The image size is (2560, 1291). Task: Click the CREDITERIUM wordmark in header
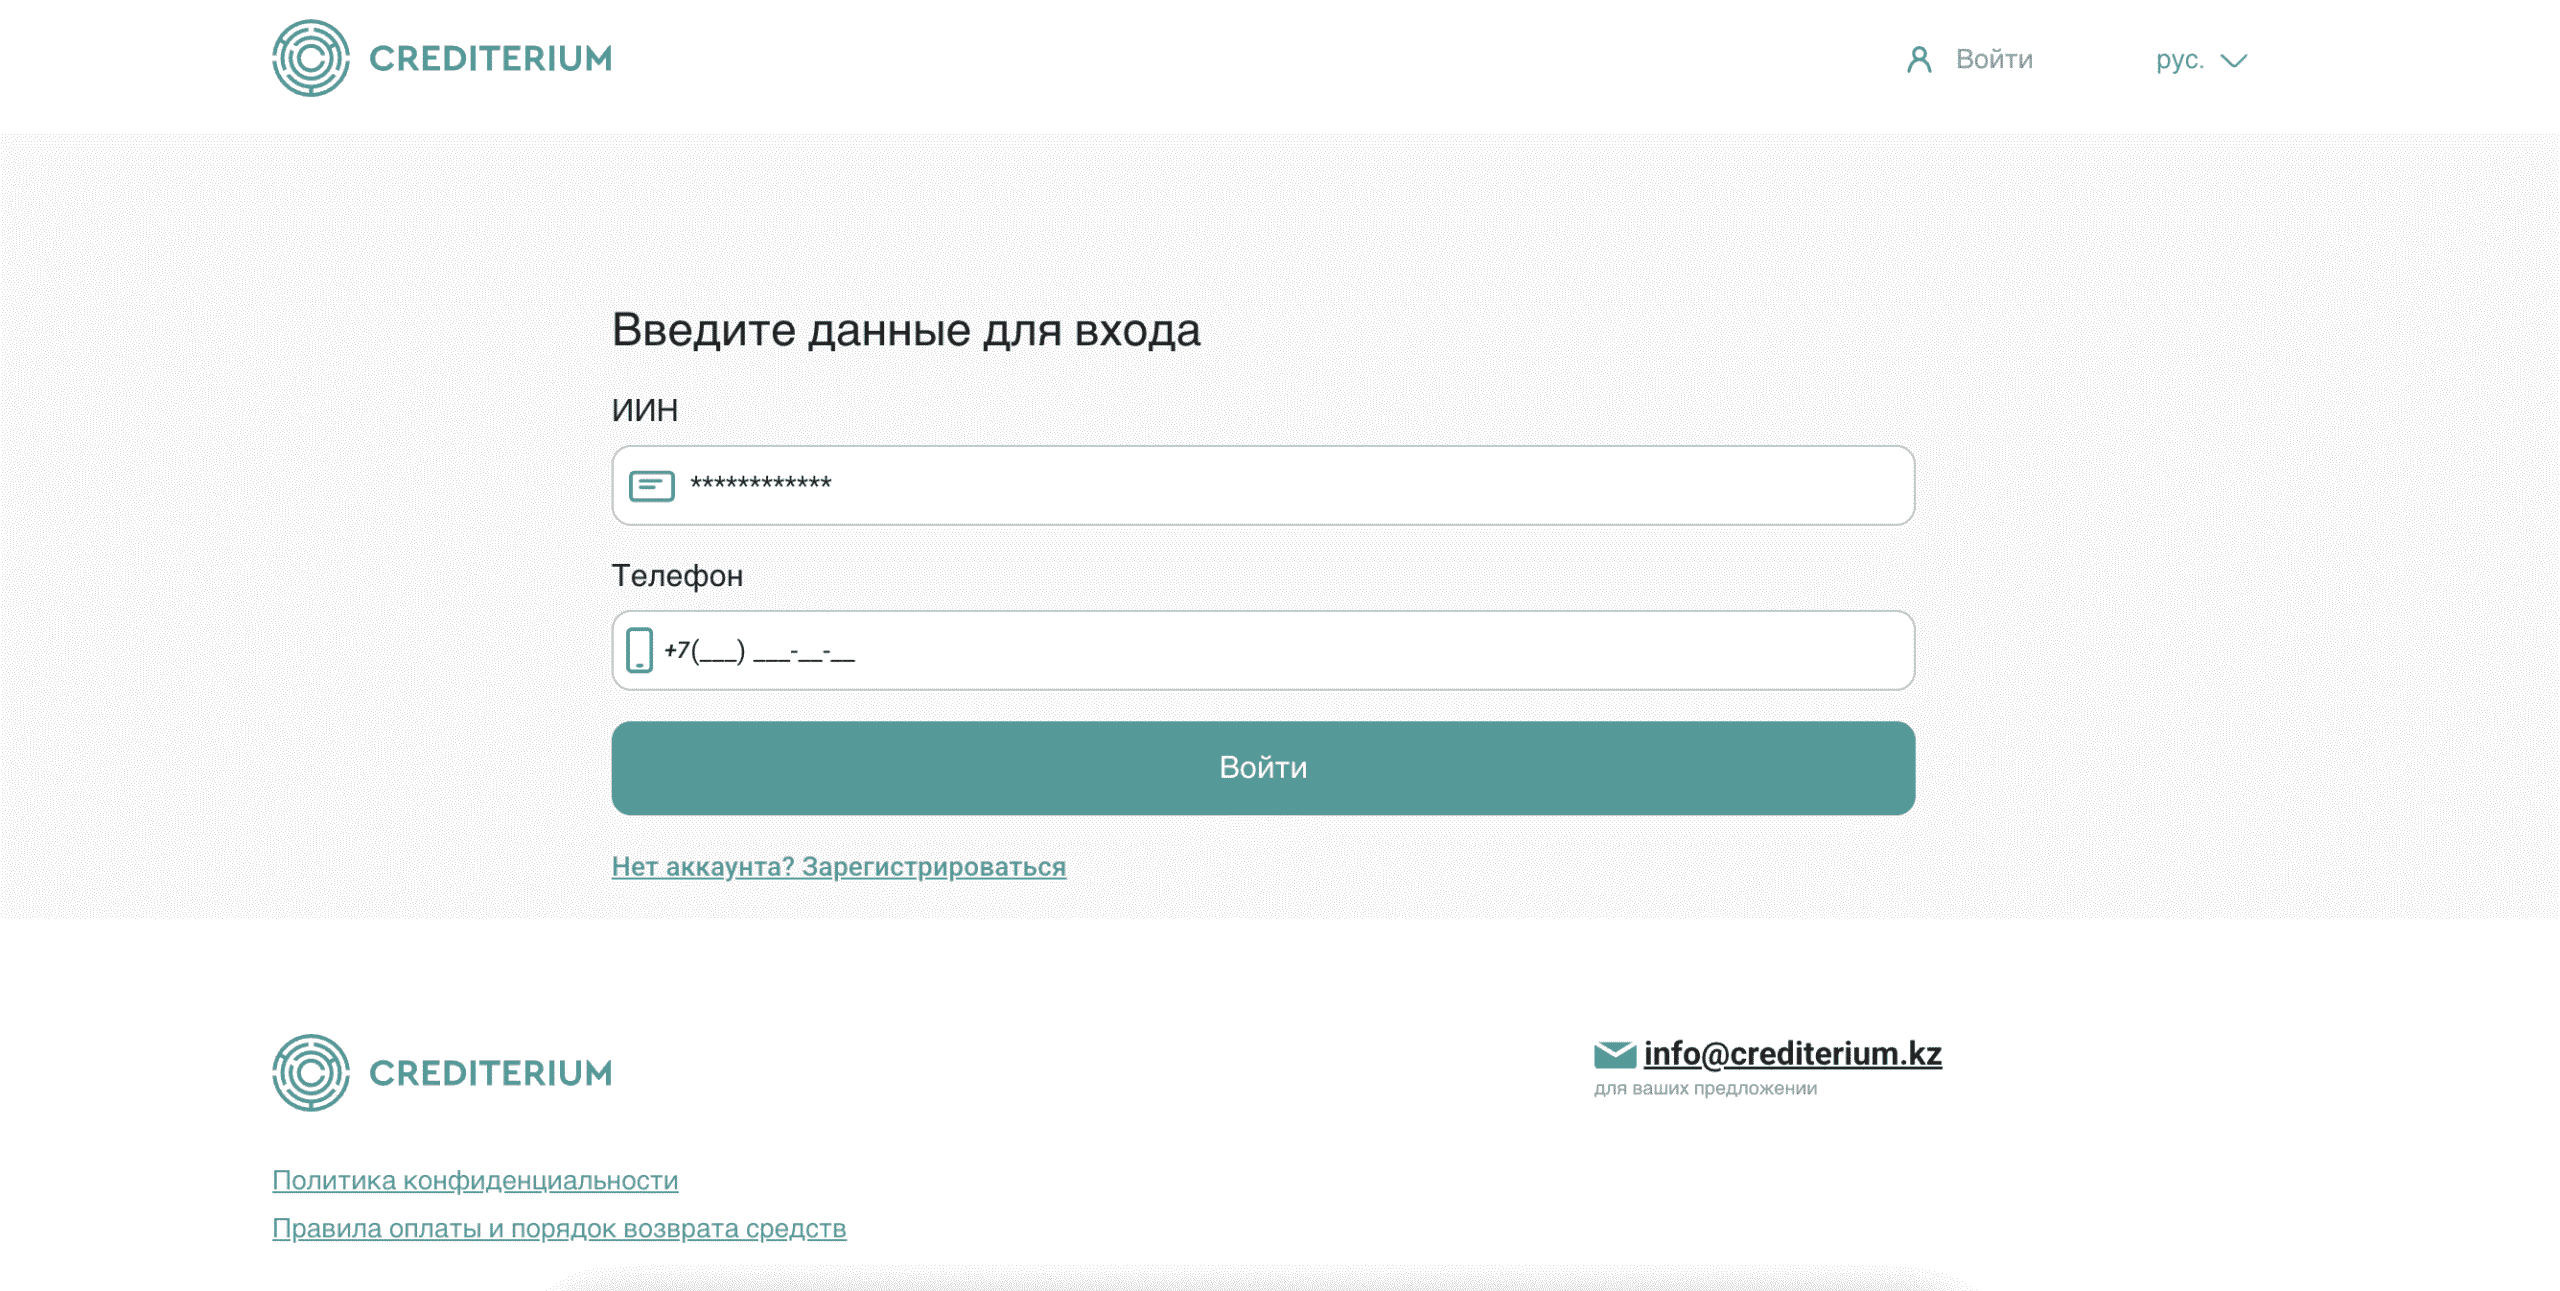click(x=490, y=59)
